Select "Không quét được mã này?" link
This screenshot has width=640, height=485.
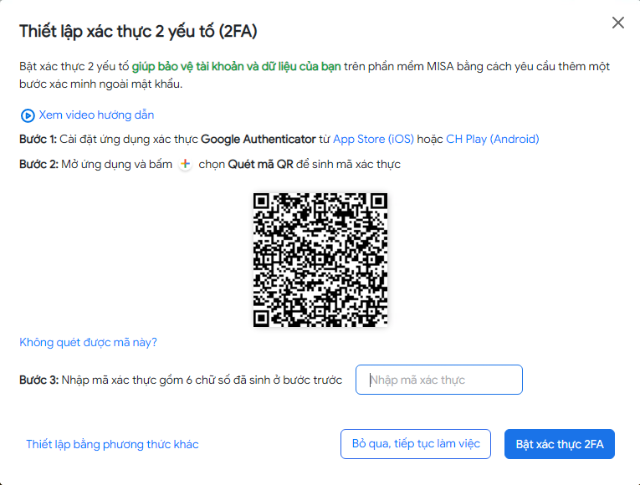click(x=88, y=343)
